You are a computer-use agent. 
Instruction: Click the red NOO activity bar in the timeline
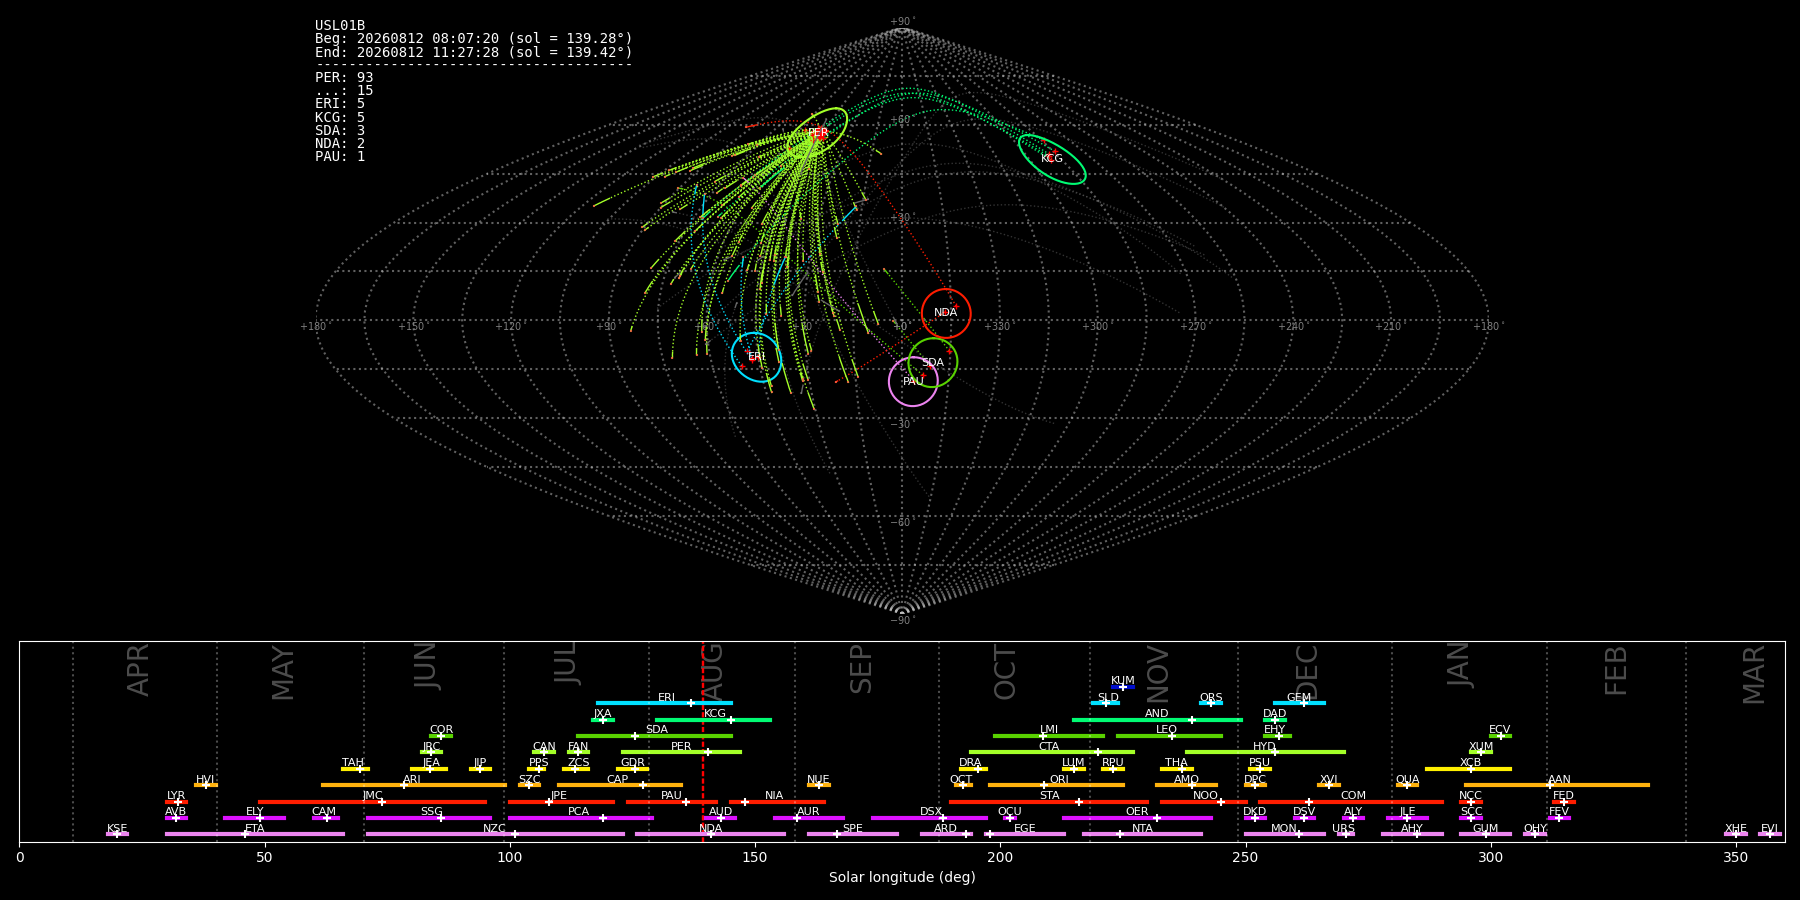click(1203, 802)
